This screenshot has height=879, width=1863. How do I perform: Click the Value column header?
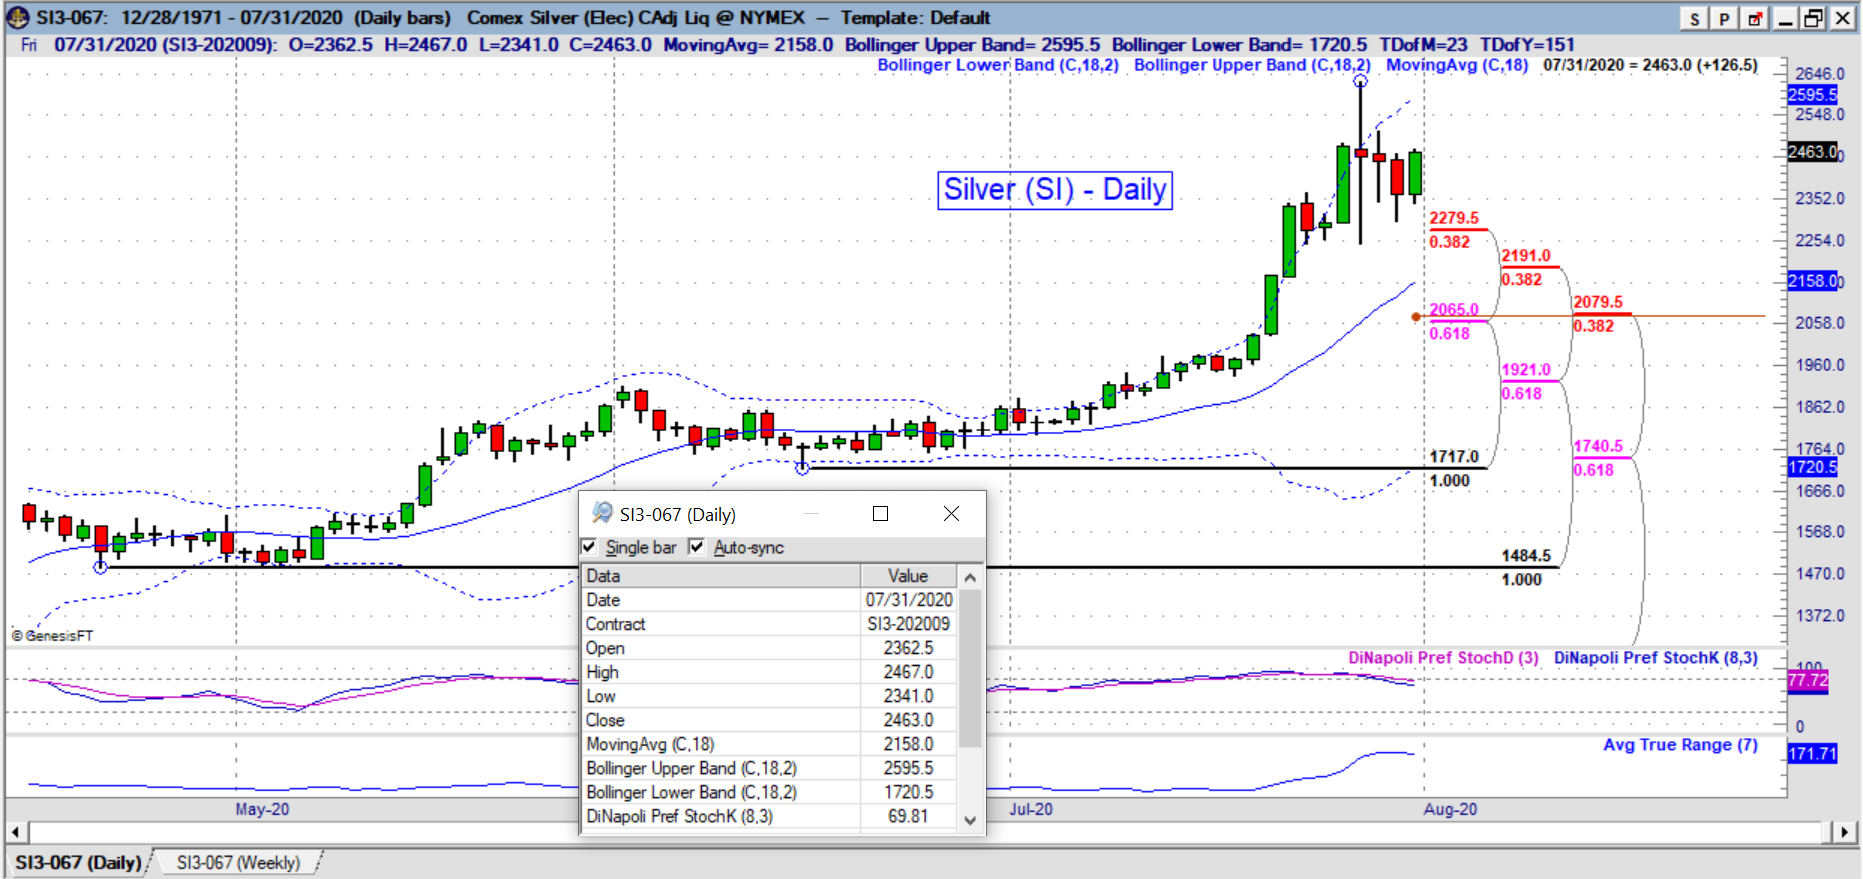908,576
